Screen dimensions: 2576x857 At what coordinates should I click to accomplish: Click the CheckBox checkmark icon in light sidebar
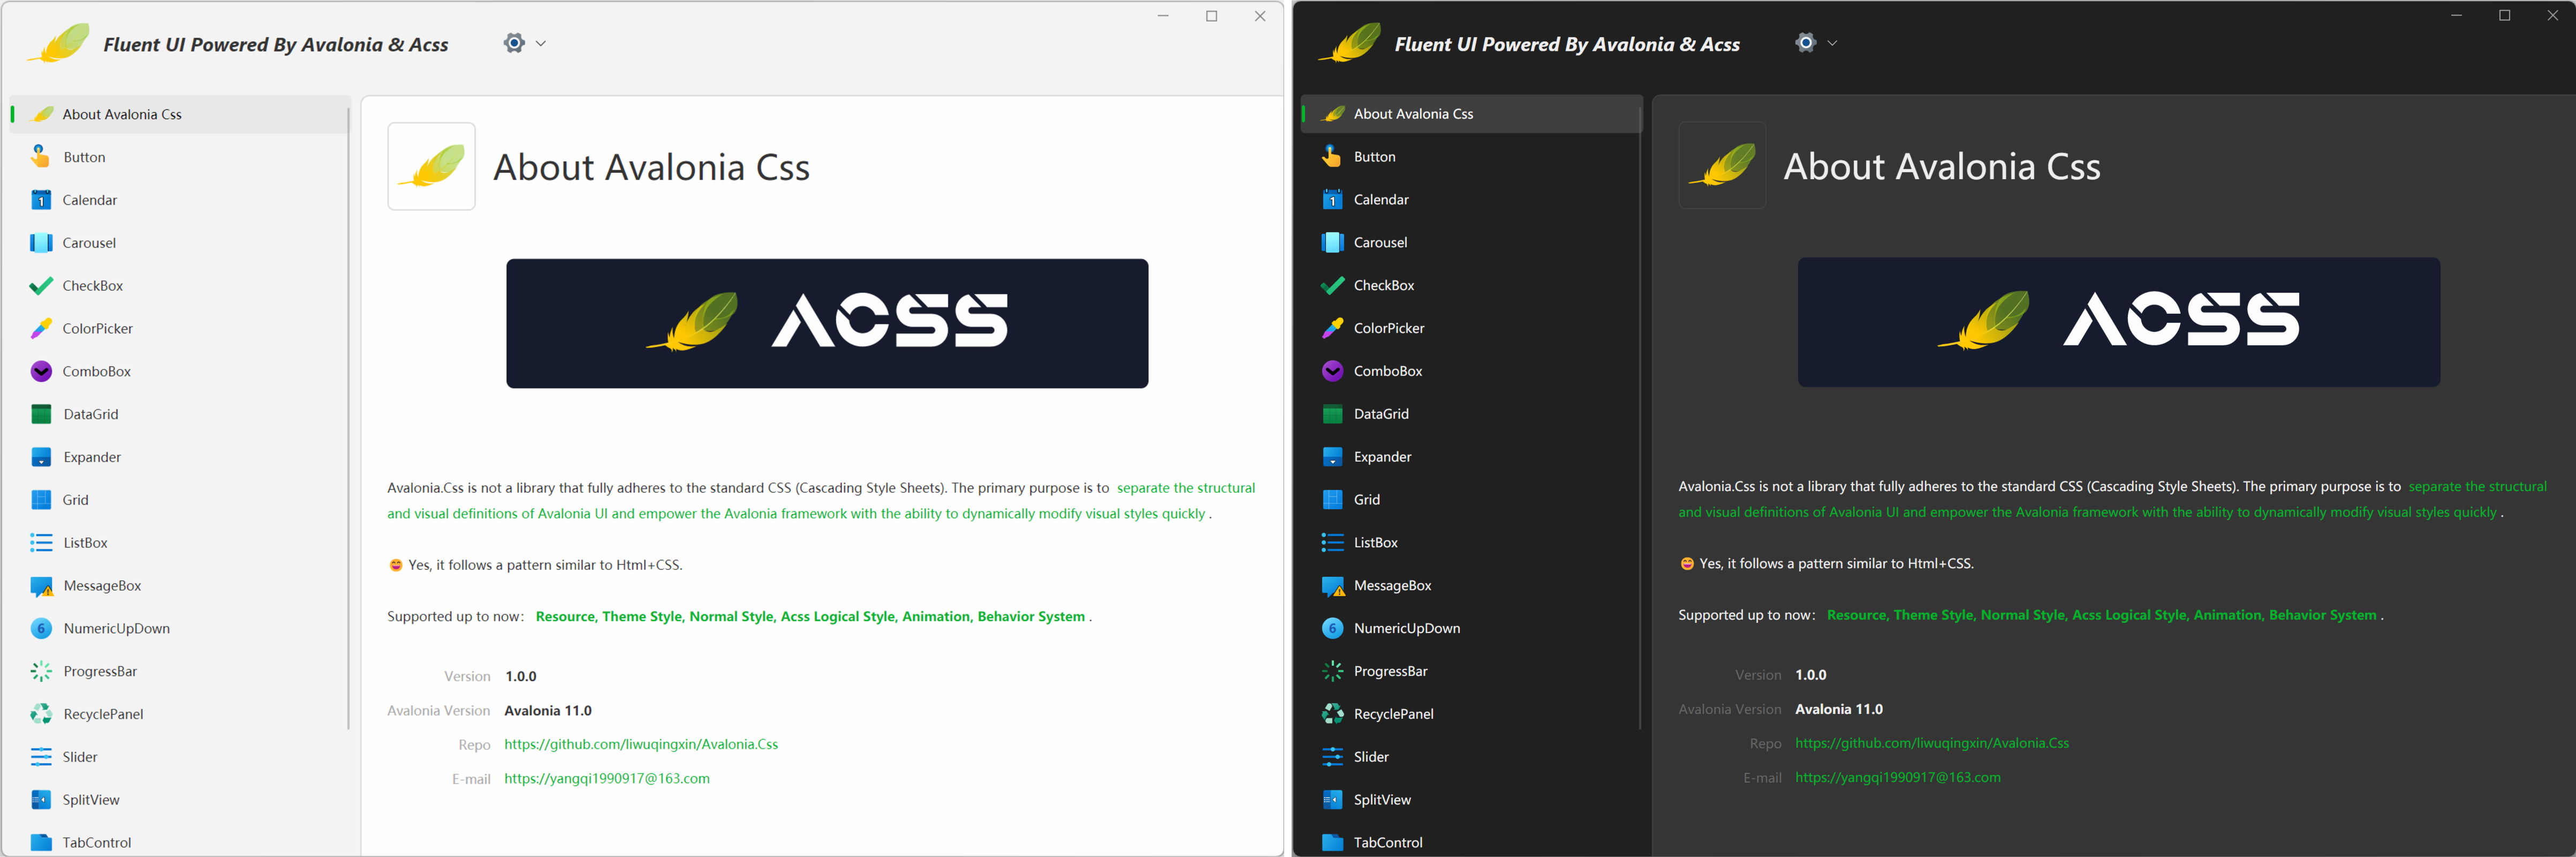pos(41,286)
